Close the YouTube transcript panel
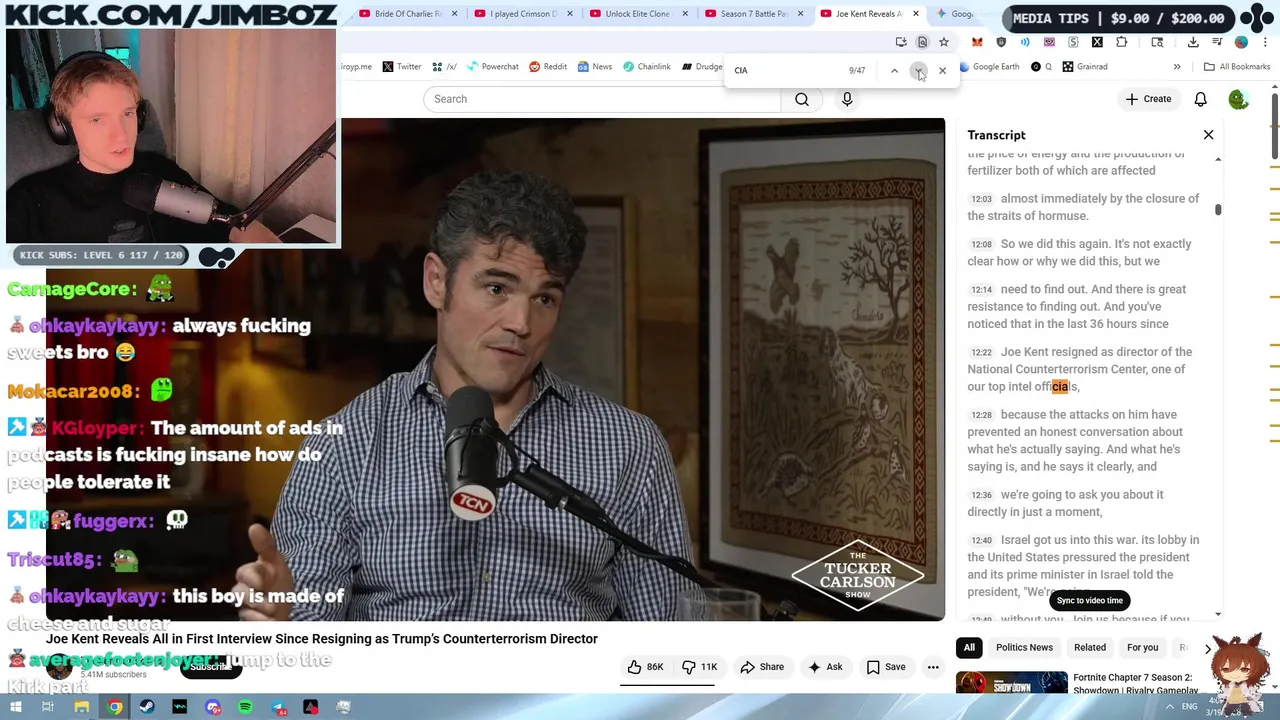Viewport: 1280px width, 720px height. point(1208,134)
